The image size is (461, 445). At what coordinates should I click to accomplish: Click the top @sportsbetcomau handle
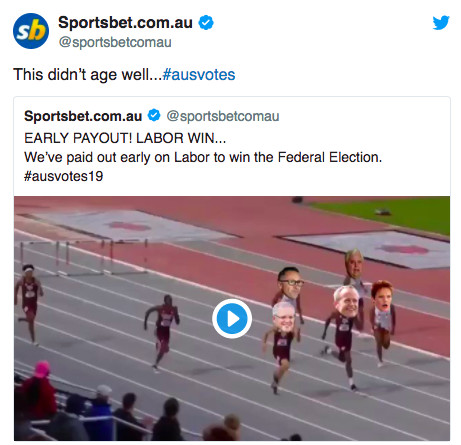coord(115,42)
